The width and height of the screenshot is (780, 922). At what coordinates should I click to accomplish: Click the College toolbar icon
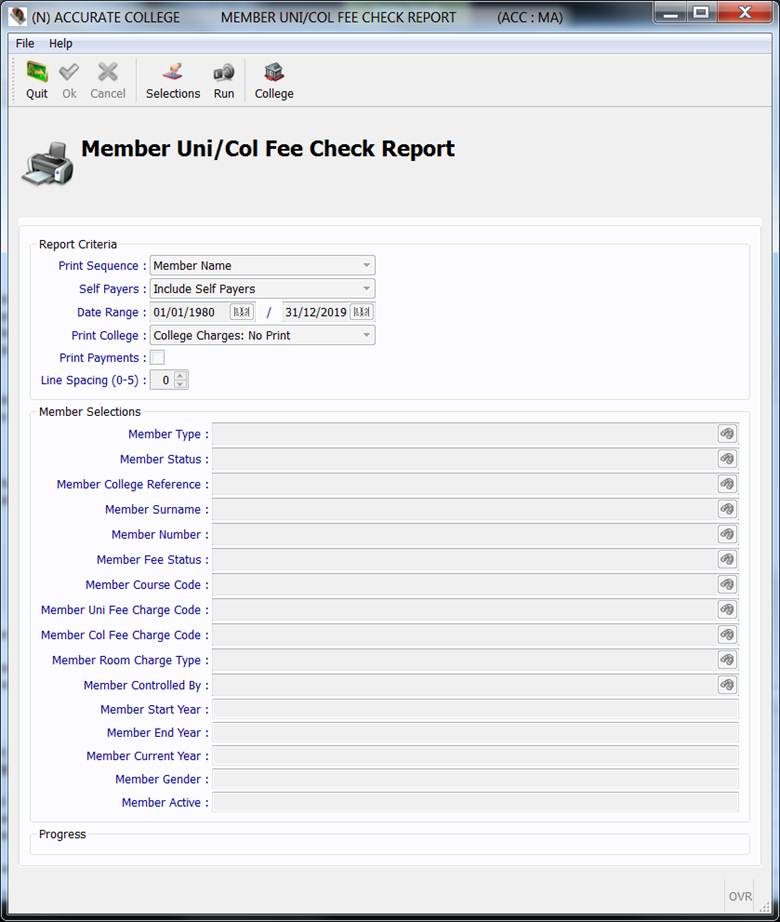(x=274, y=80)
